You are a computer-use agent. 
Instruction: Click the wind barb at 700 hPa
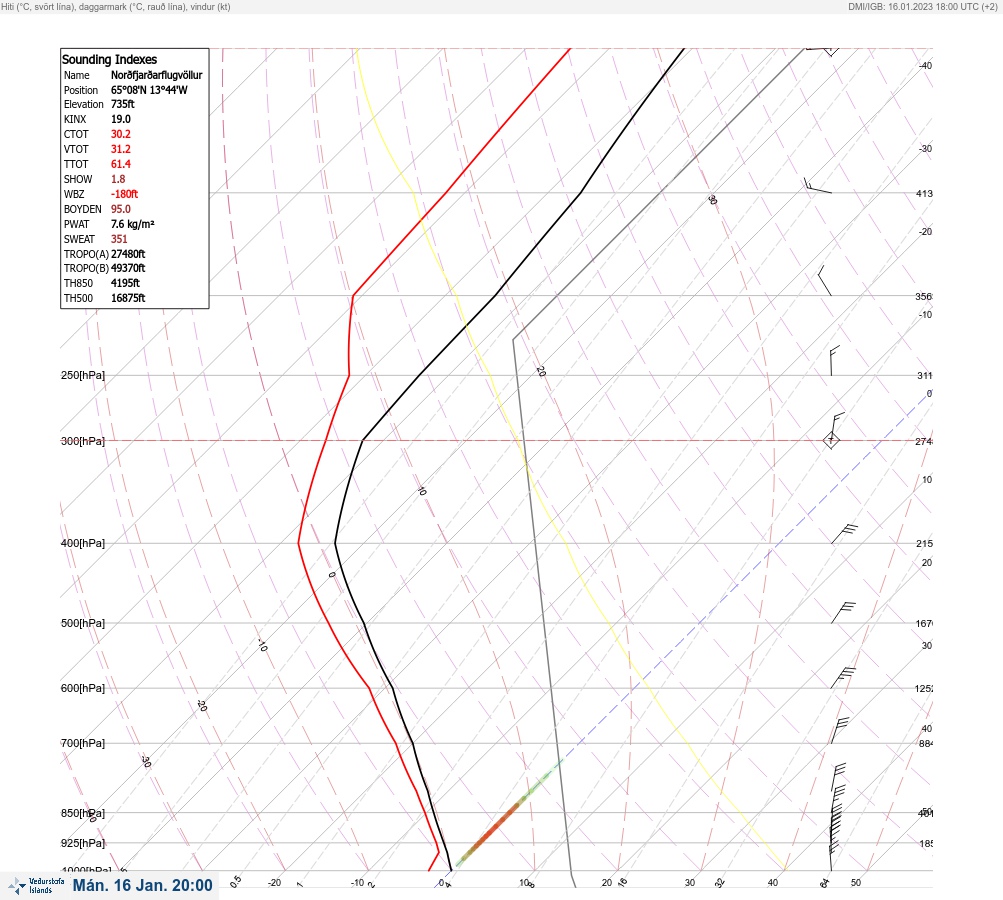(x=840, y=730)
